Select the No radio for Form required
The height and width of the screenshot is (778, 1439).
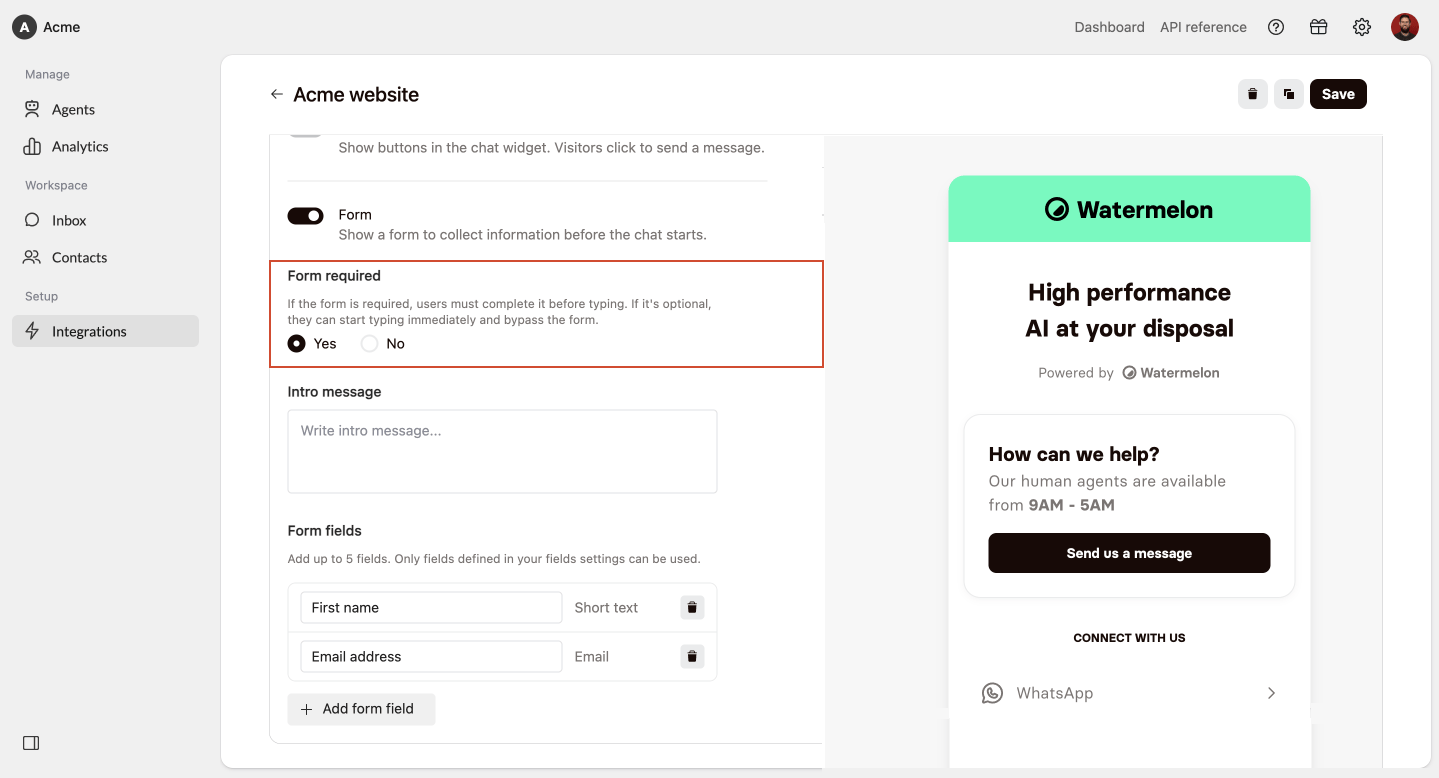click(x=370, y=343)
